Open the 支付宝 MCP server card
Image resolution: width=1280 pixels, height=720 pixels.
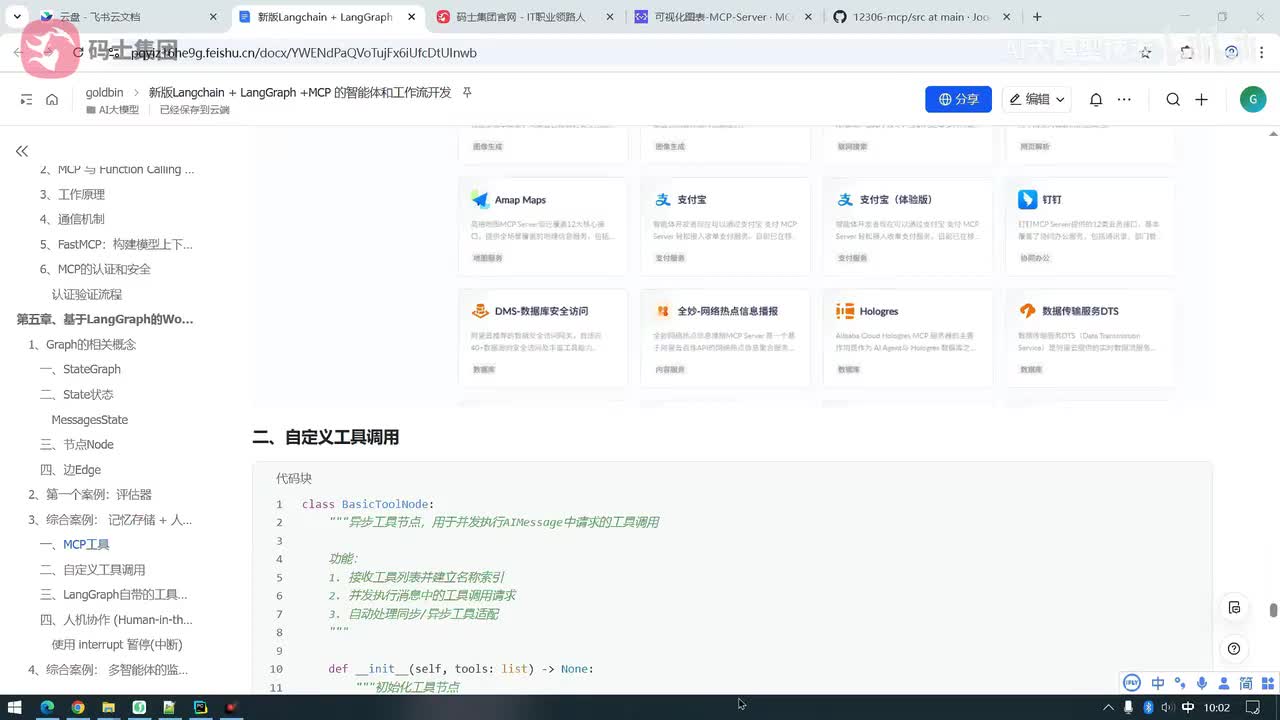pyautogui.click(x=725, y=226)
